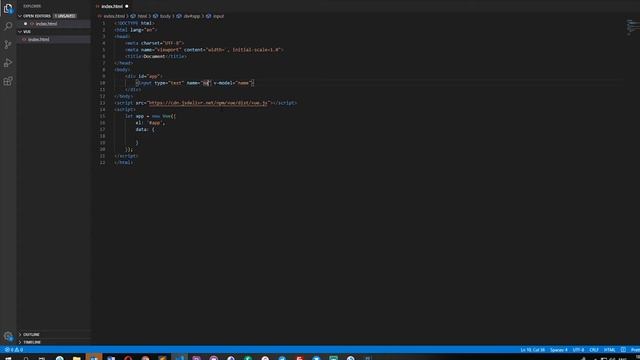Click the Ln 10, Col cursor position
This screenshot has width=640, height=360.
tap(532, 350)
